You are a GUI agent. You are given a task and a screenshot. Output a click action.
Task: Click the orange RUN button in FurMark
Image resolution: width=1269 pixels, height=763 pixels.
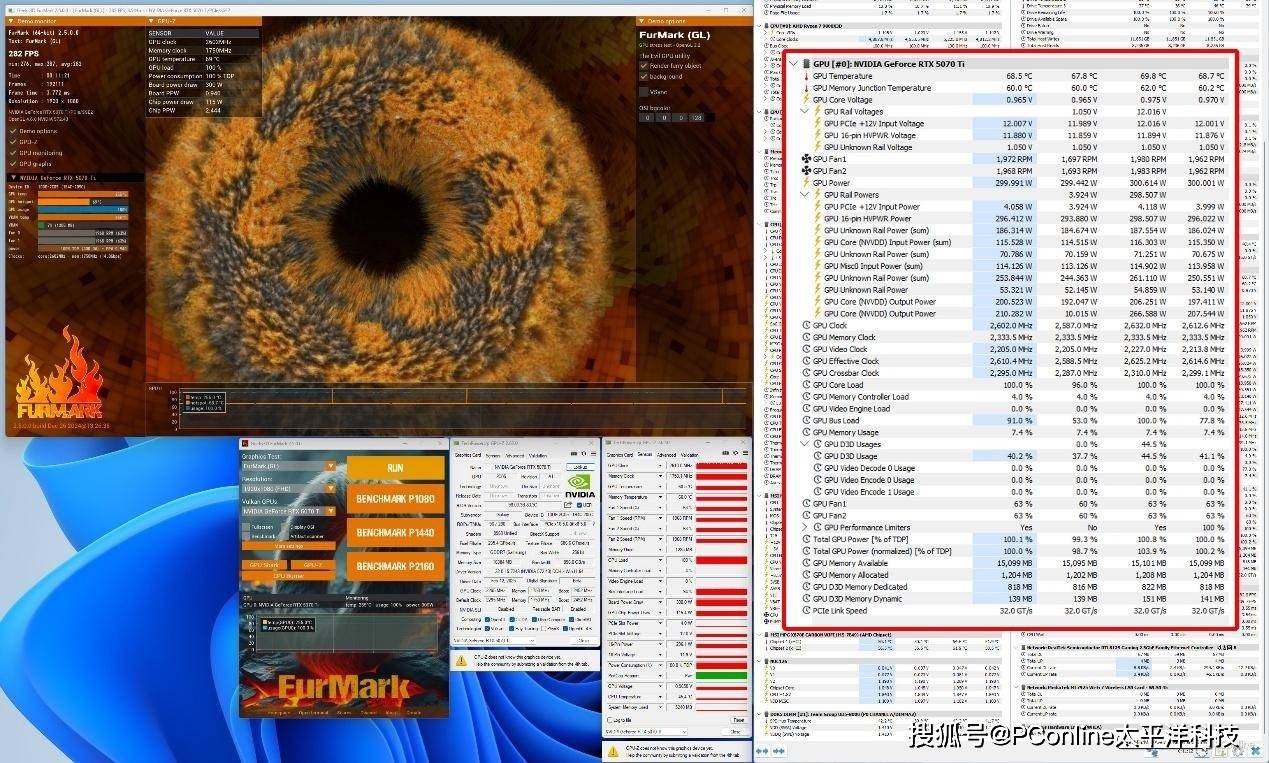(x=395, y=467)
